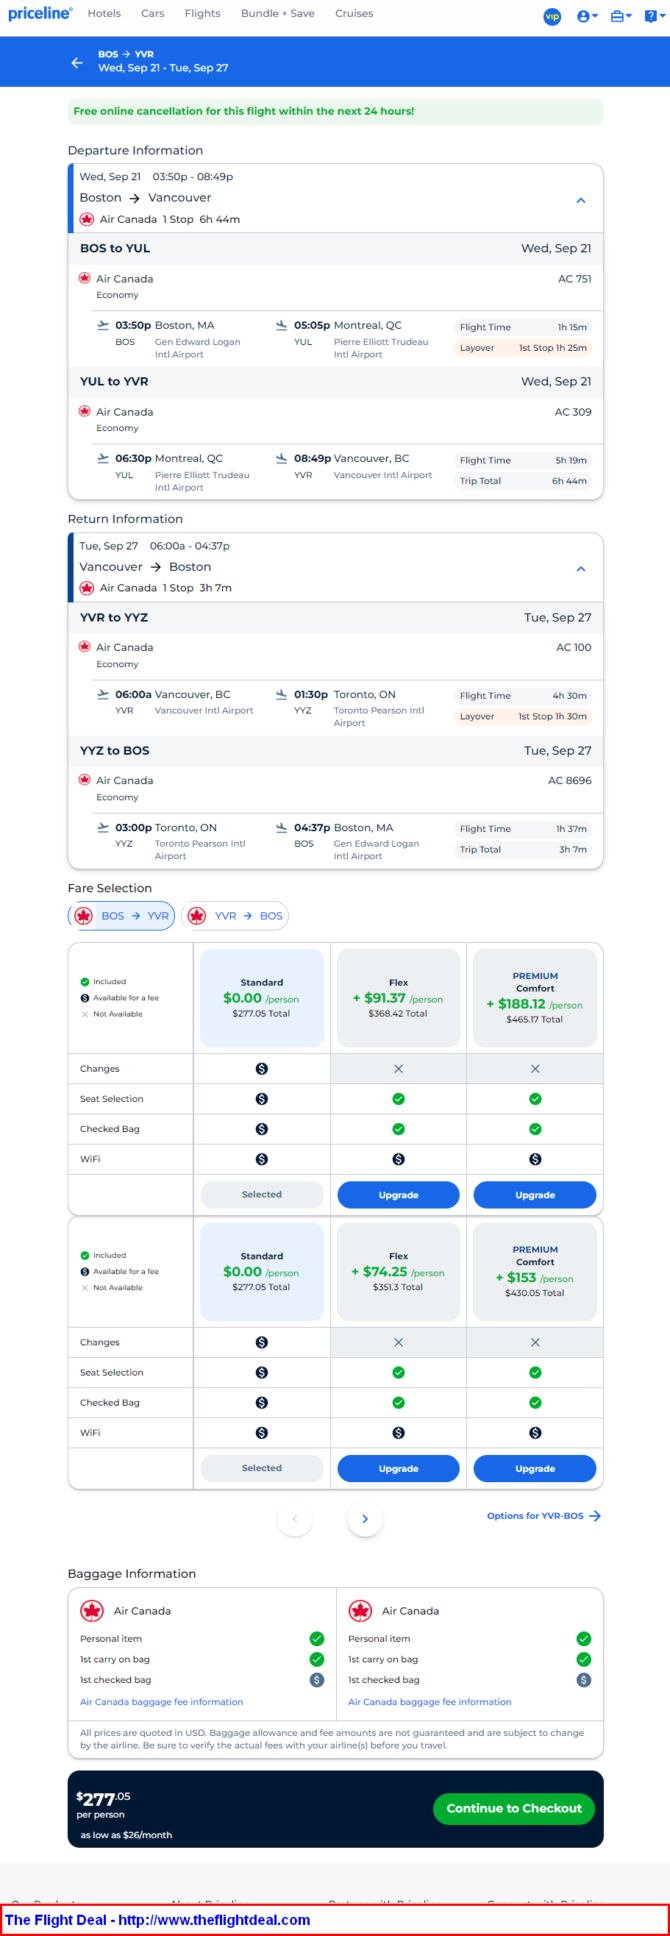Click Air Canada logo on AC 751 row
The height and width of the screenshot is (1936, 670).
click(x=85, y=278)
